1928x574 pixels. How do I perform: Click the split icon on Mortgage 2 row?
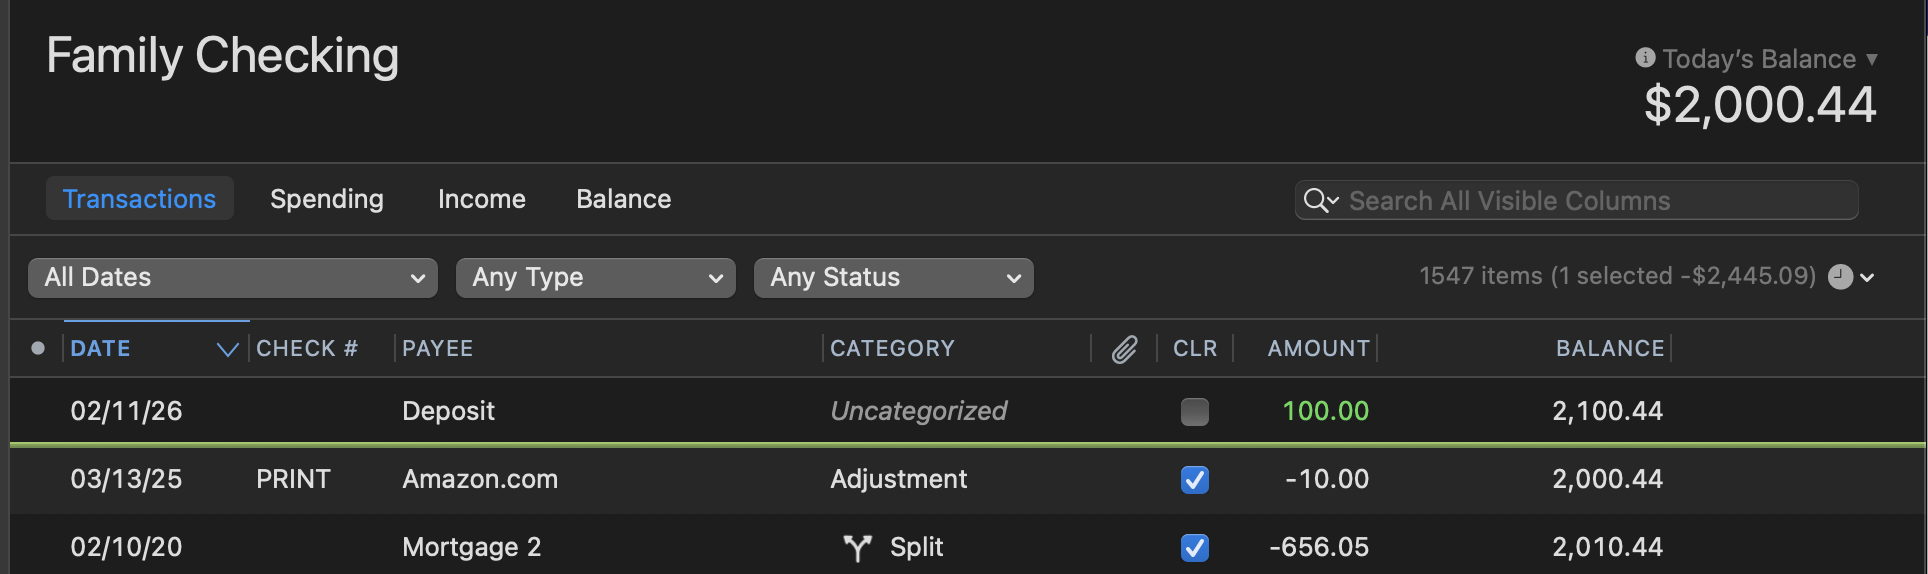coord(857,547)
